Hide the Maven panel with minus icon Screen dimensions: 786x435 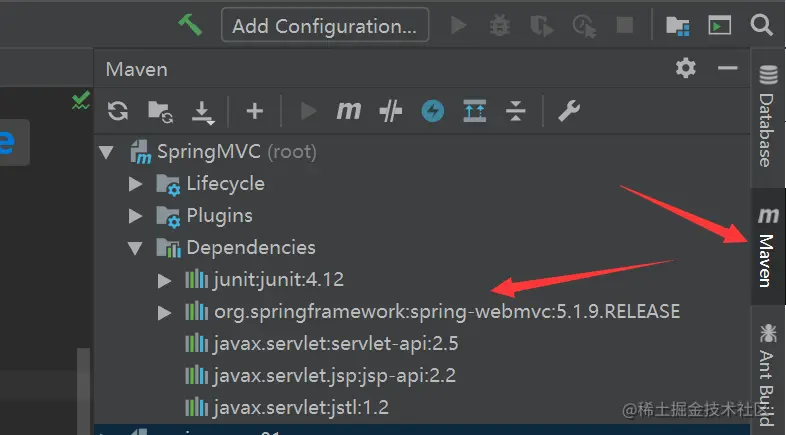point(727,68)
